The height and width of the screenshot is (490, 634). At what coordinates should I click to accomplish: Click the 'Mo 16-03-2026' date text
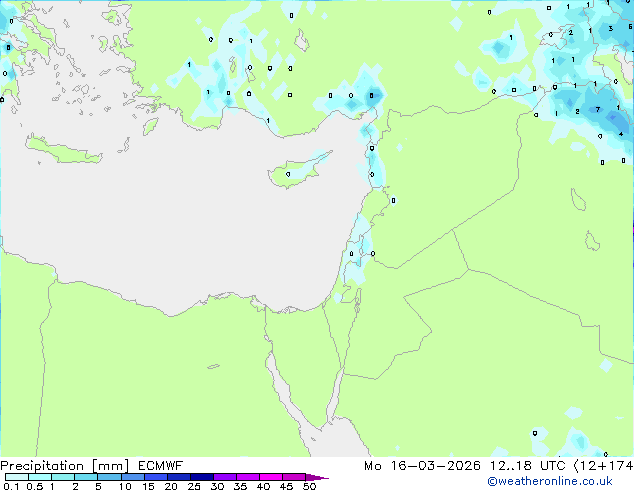(423, 466)
